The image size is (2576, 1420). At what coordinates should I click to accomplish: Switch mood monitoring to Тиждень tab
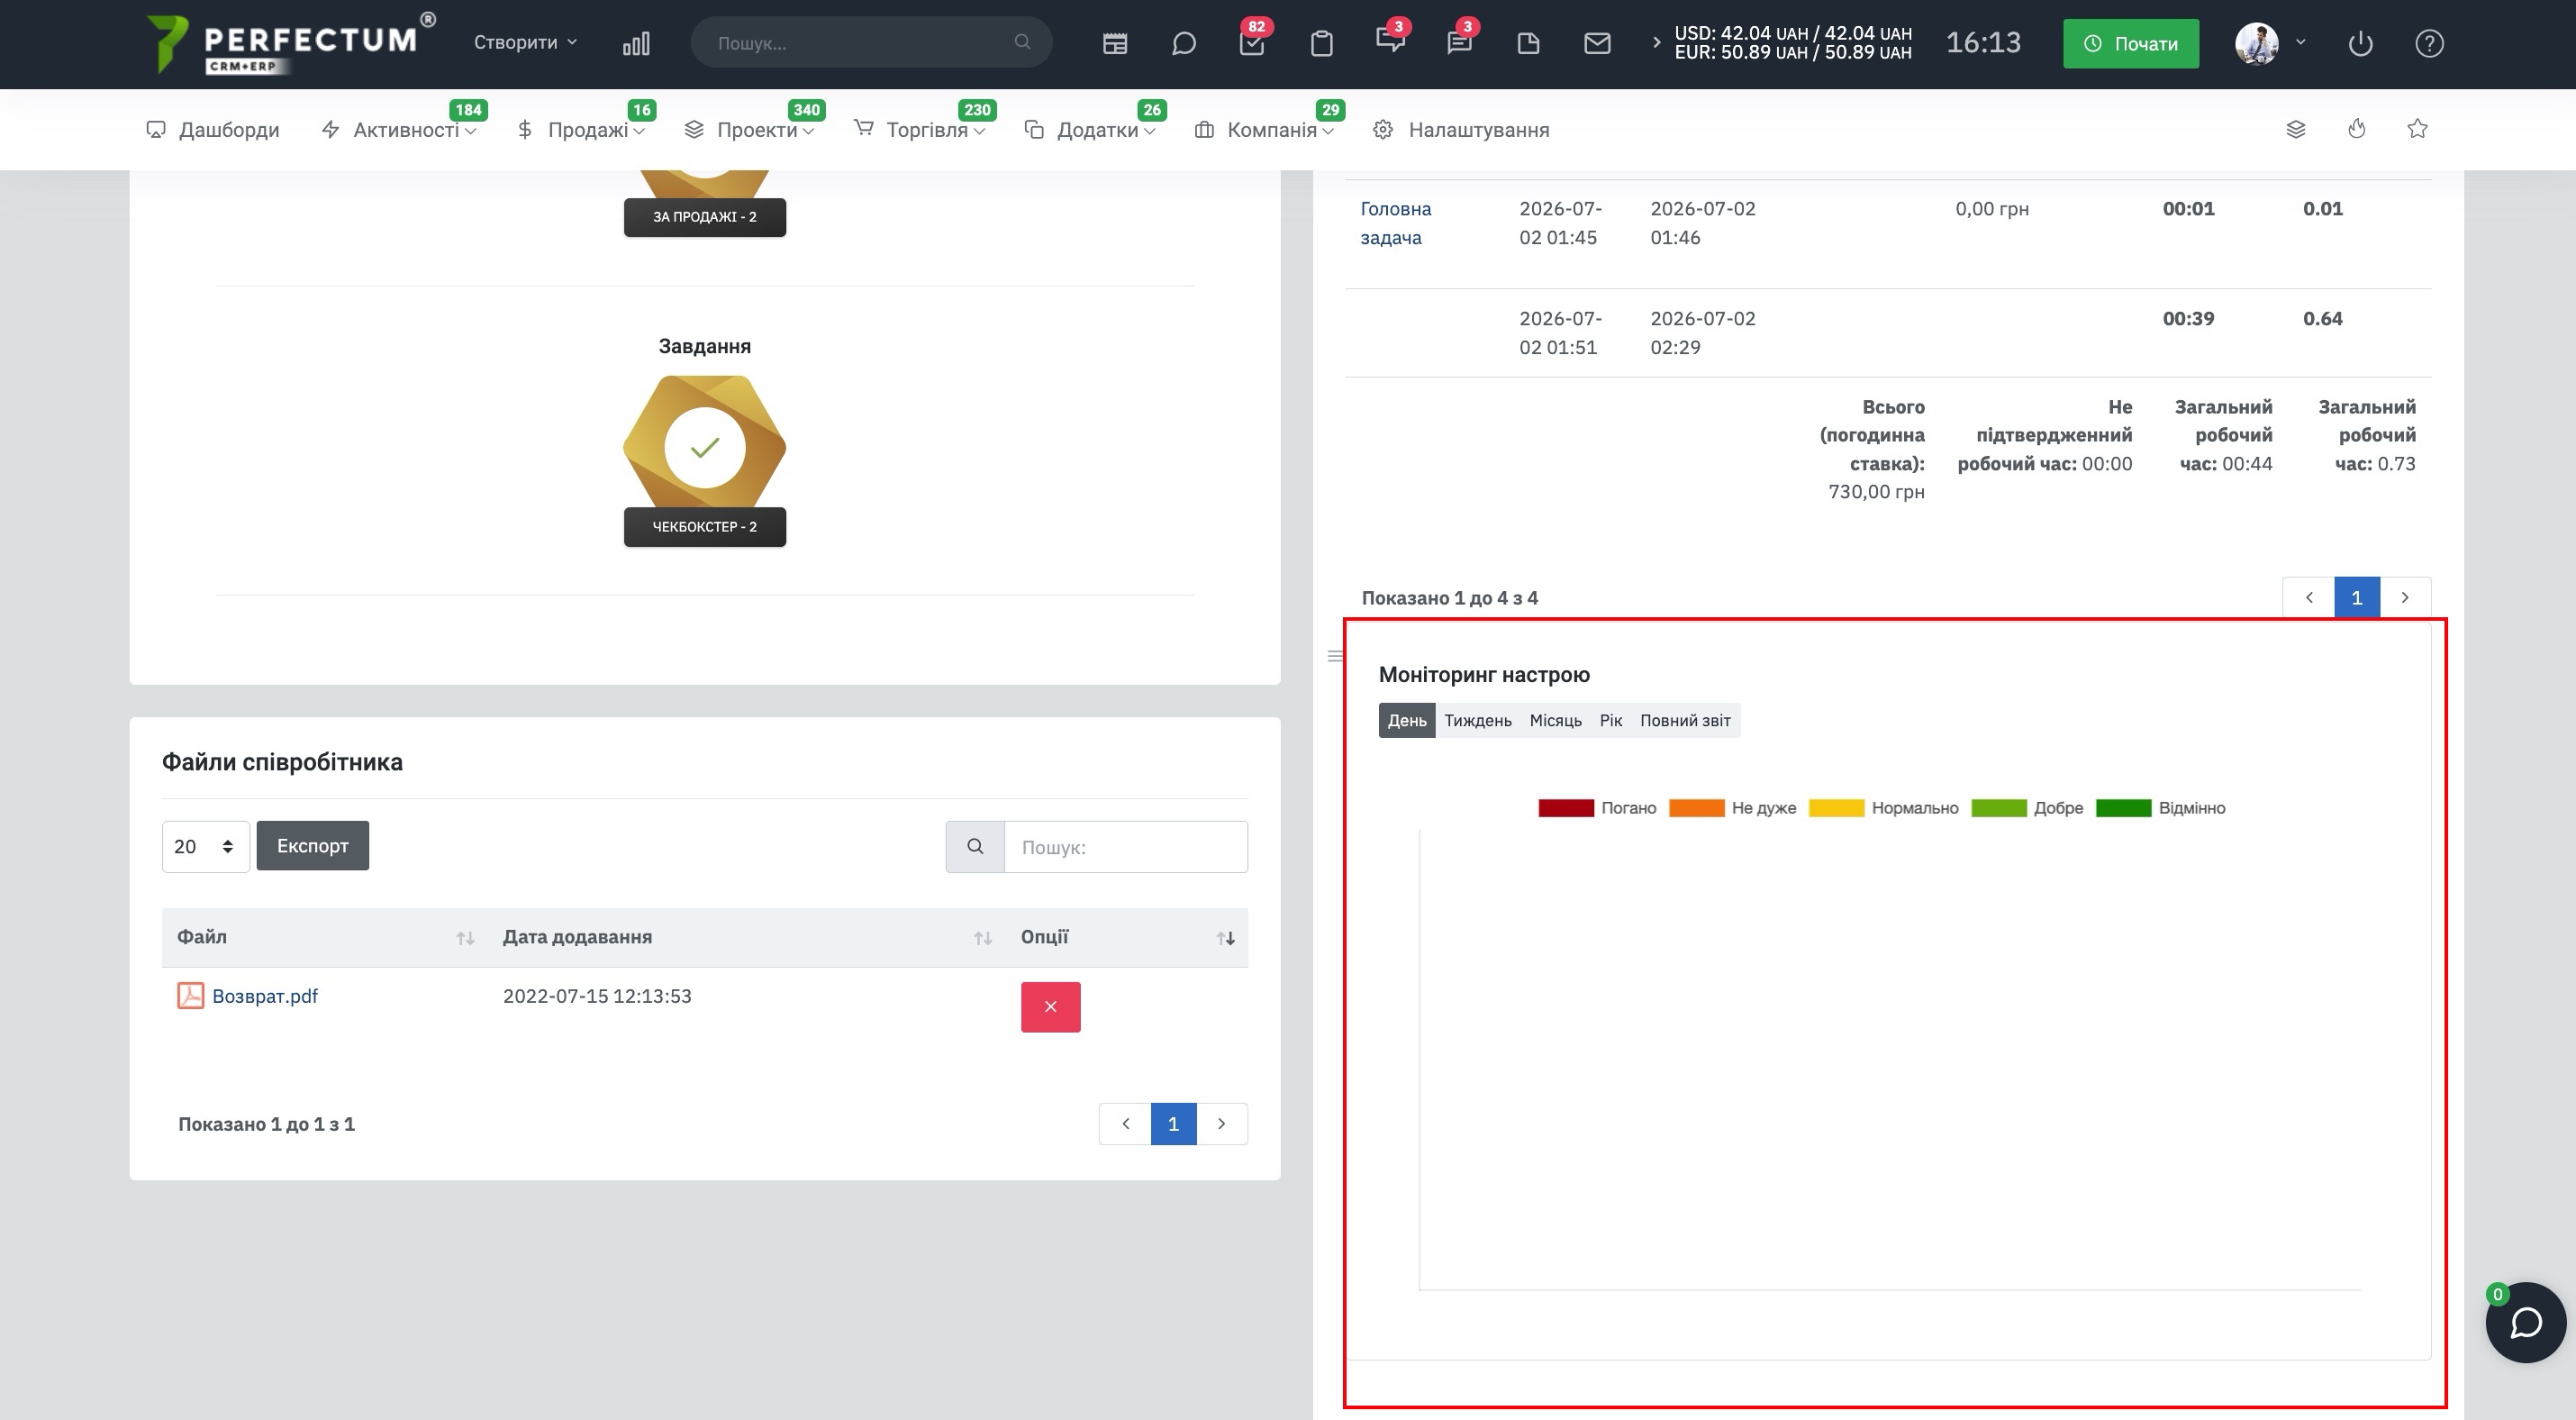click(x=1477, y=721)
